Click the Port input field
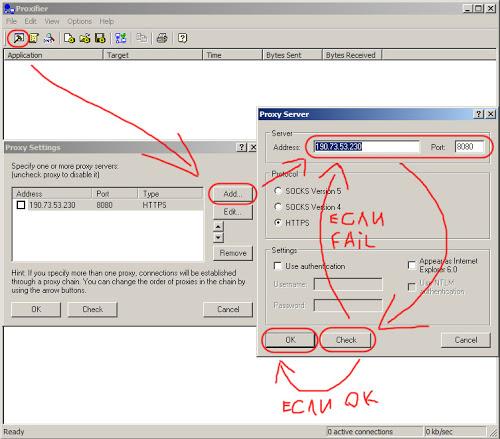Screen dimensions: 500x439 pos(469,147)
